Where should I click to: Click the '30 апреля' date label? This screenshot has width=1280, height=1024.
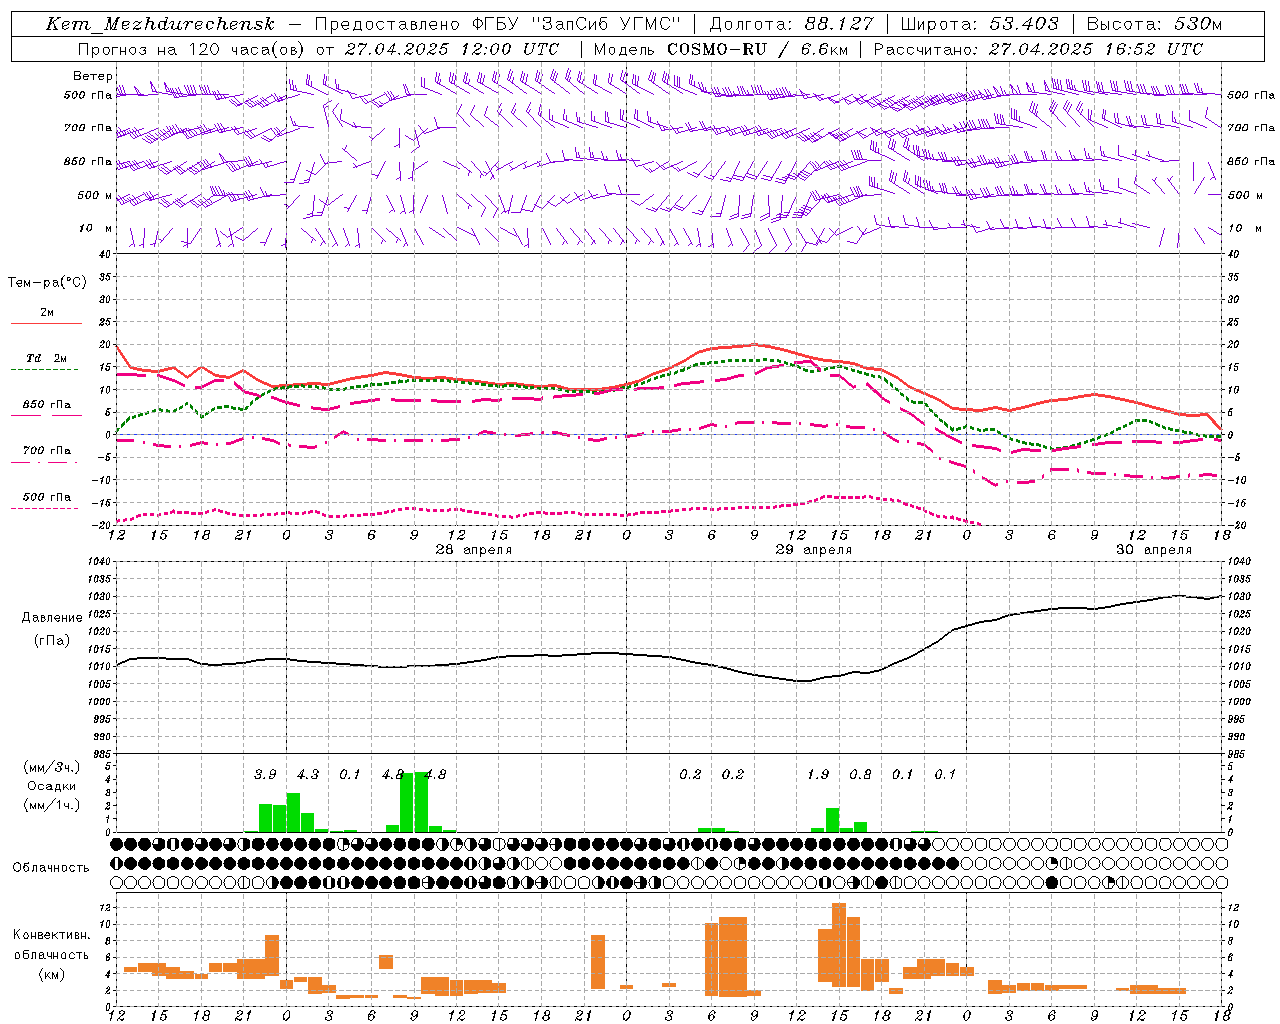tap(1154, 550)
